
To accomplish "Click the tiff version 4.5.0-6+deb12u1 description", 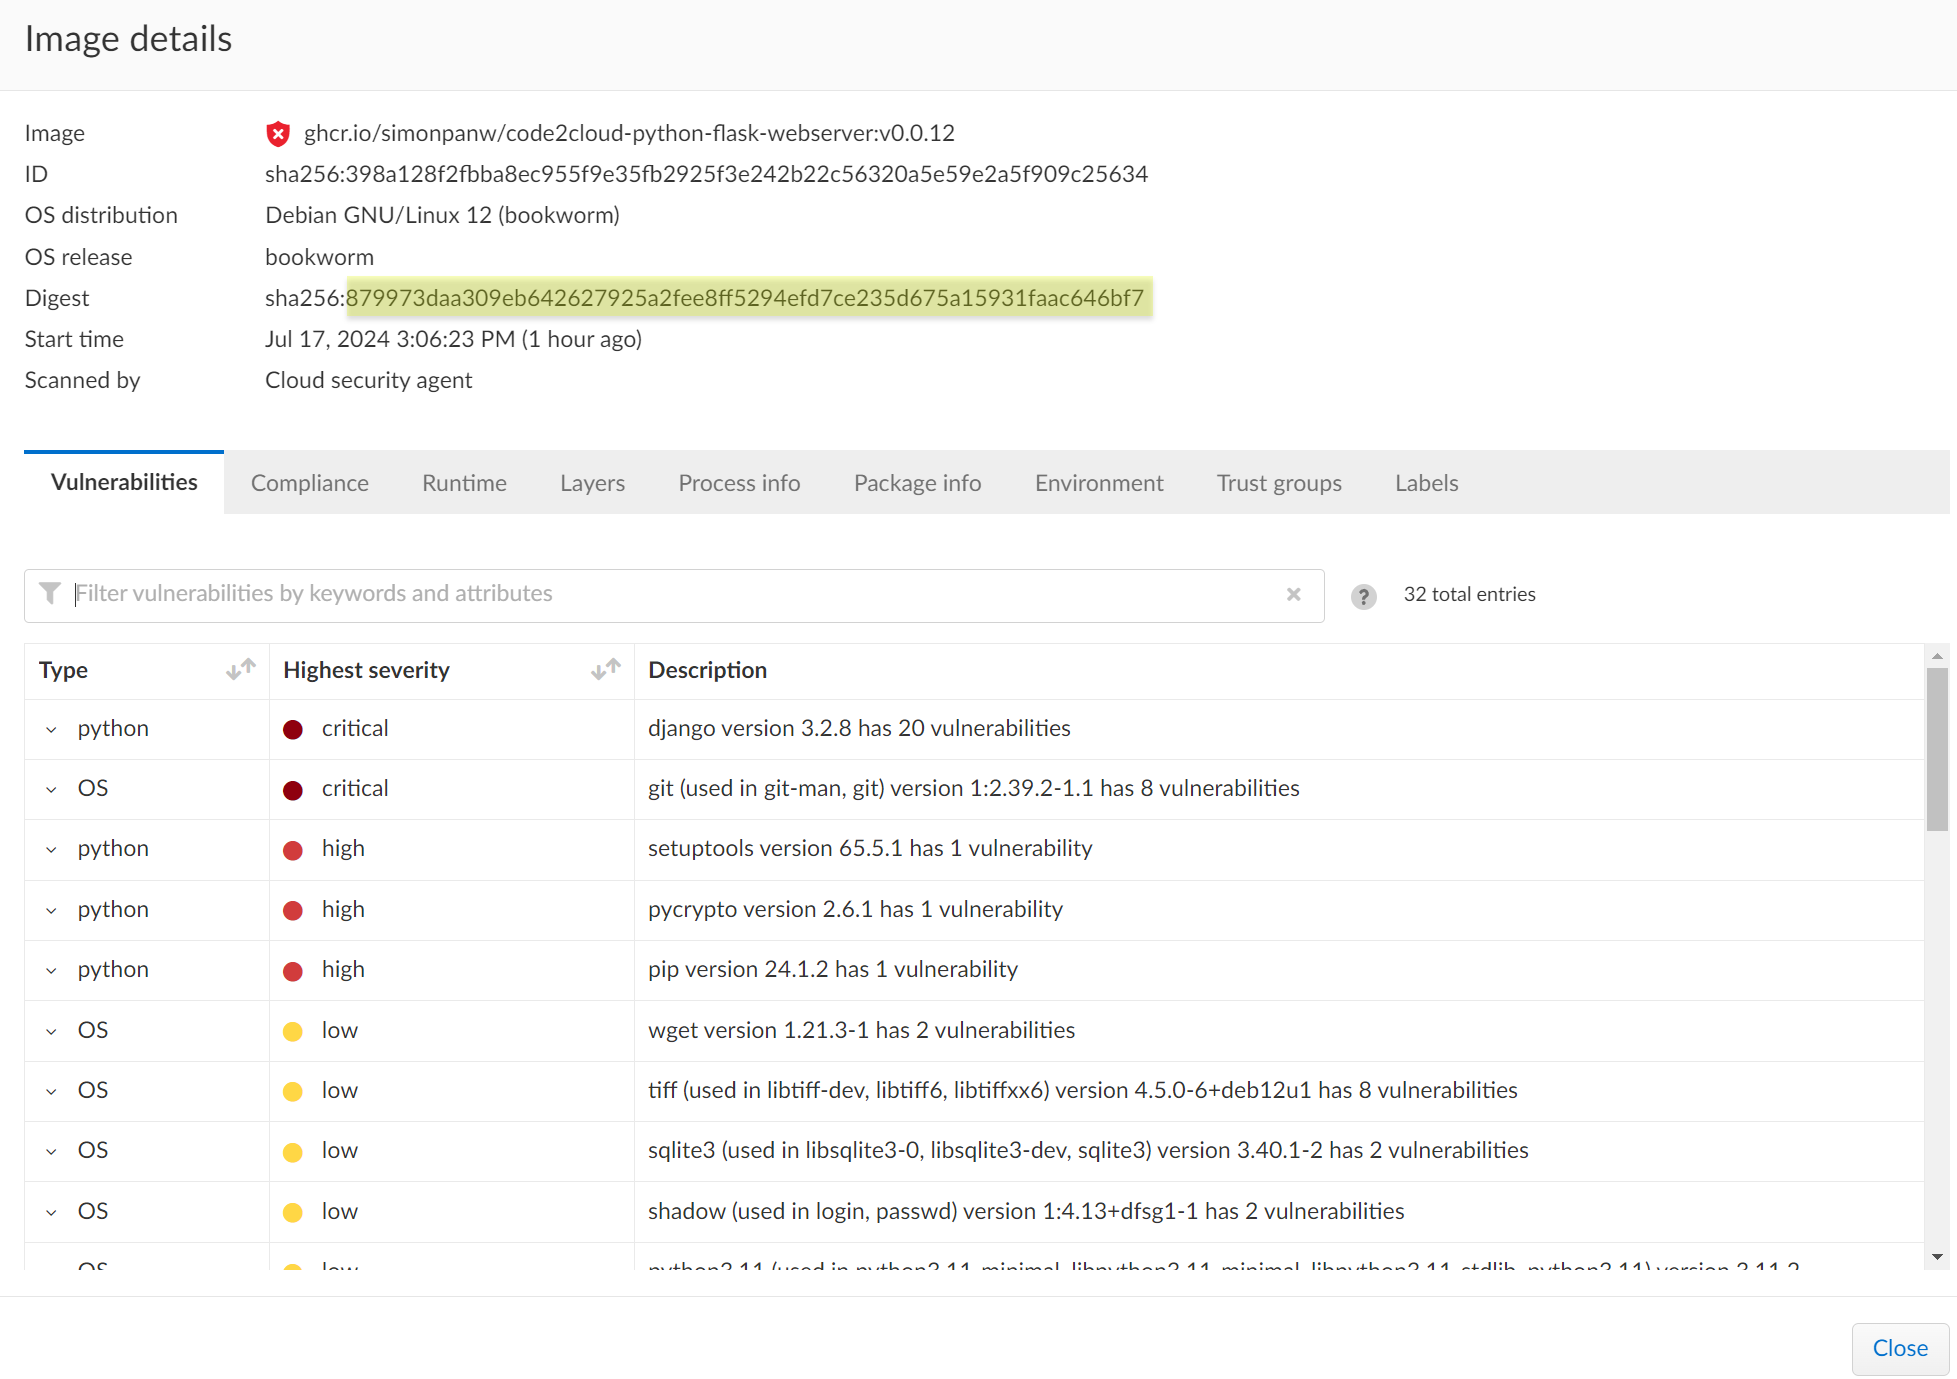I will tap(1082, 1090).
